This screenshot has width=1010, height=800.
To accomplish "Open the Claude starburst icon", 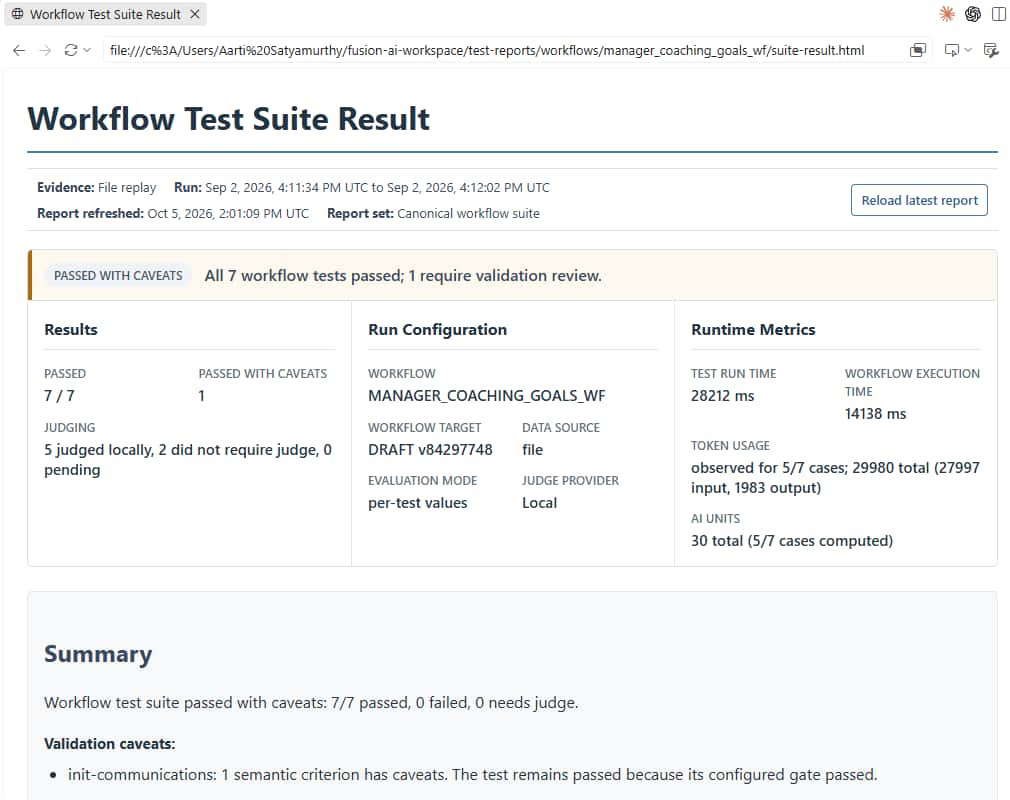I will (946, 14).
